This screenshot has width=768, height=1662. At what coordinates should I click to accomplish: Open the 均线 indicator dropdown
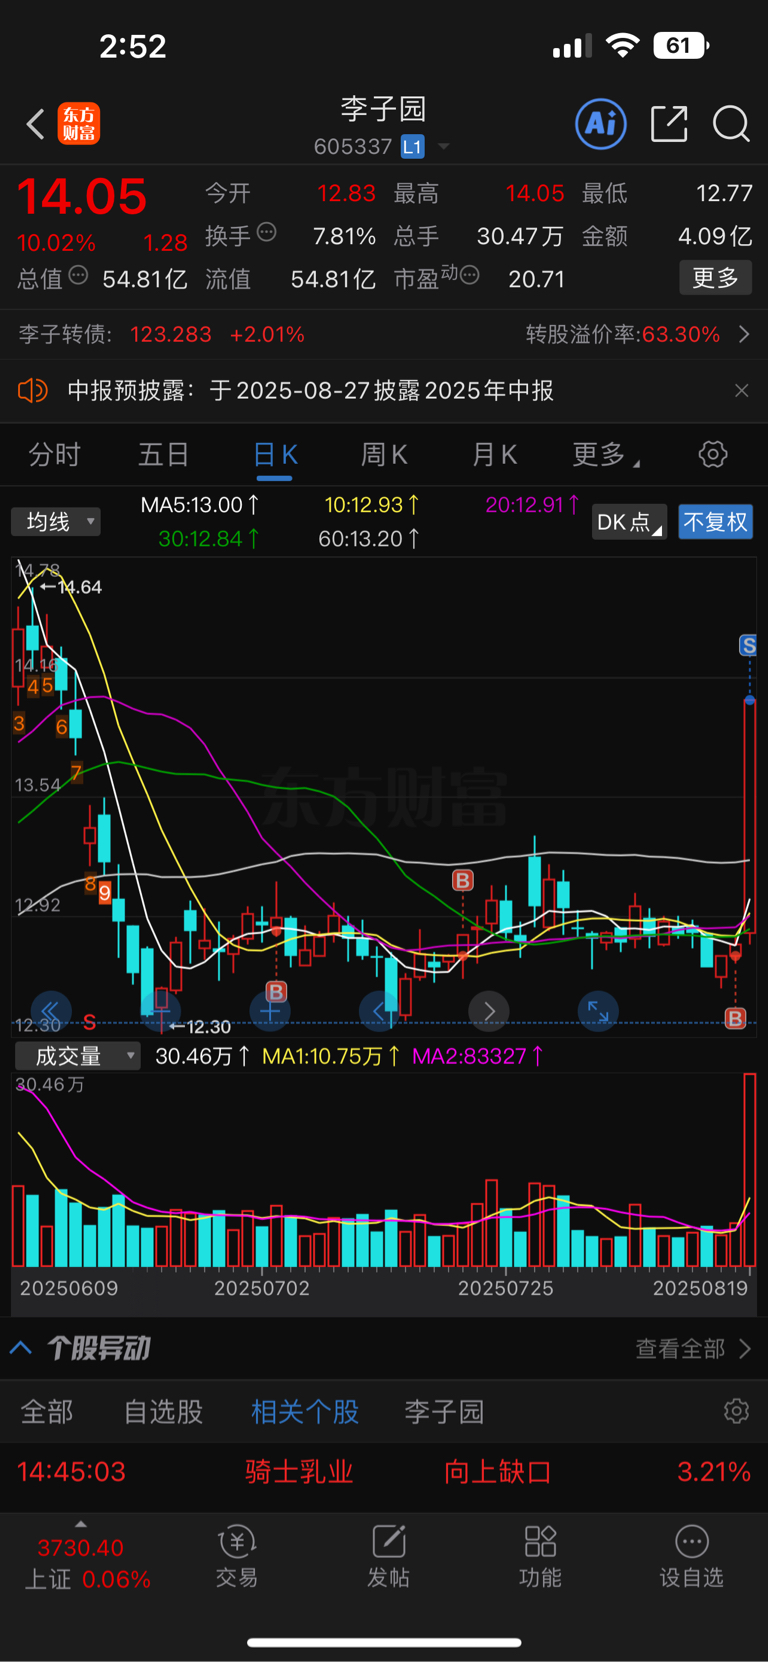pyautogui.click(x=56, y=521)
